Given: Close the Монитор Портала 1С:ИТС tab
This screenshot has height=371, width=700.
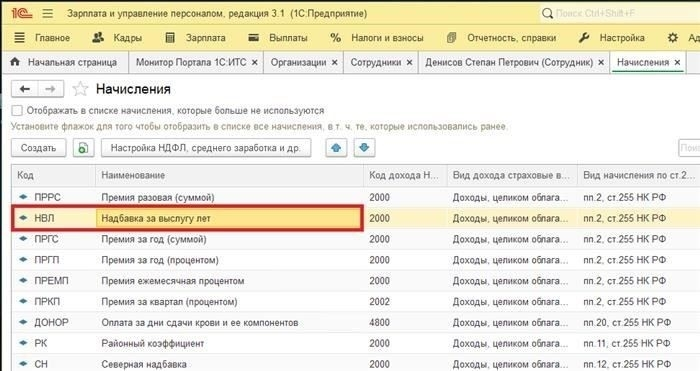Looking at the screenshot, I should click(x=254, y=63).
